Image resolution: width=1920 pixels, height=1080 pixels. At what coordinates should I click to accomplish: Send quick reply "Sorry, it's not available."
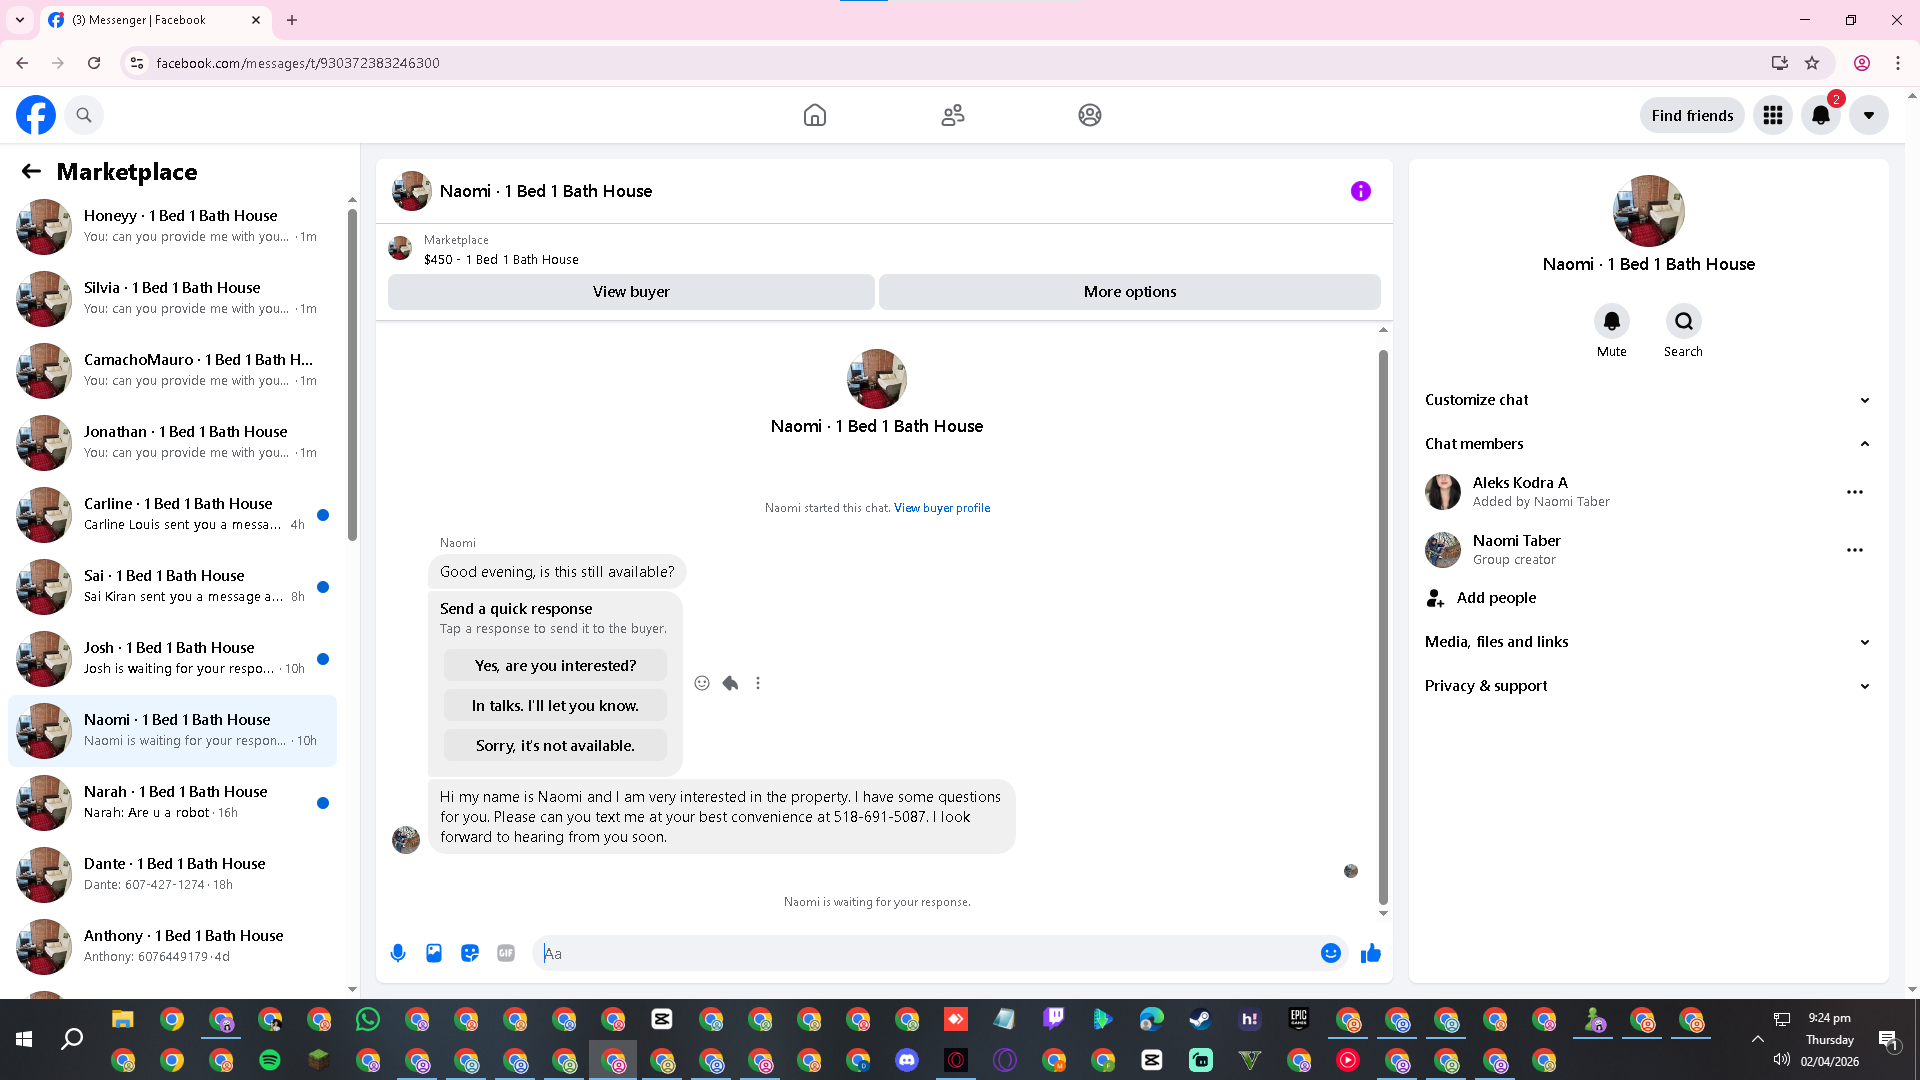click(x=555, y=746)
